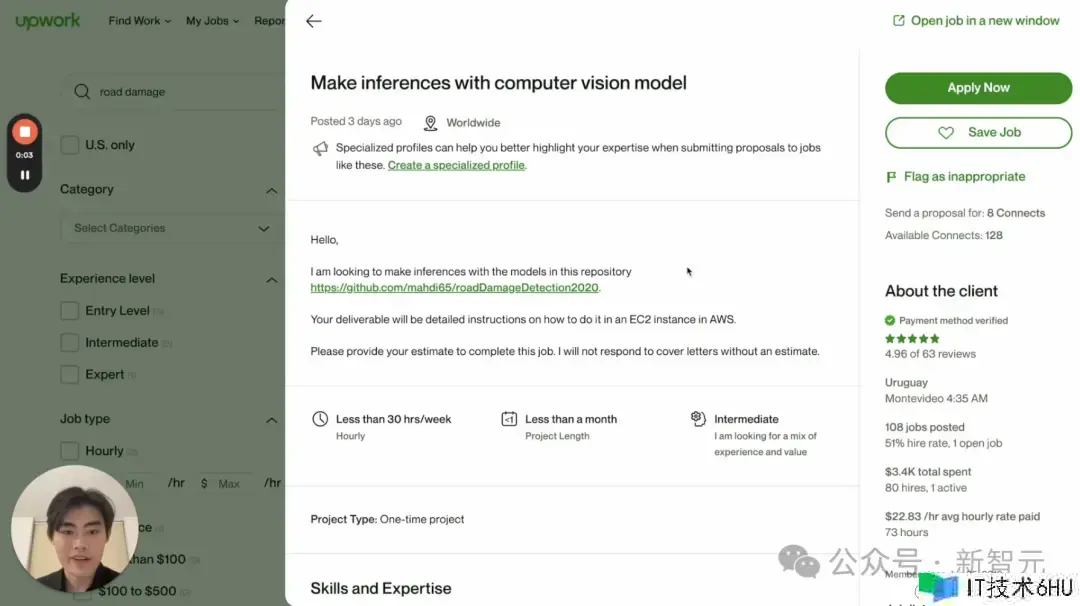Open the Find Work menu
Image resolution: width=1080 pixels, height=606 pixels.
tap(139, 21)
